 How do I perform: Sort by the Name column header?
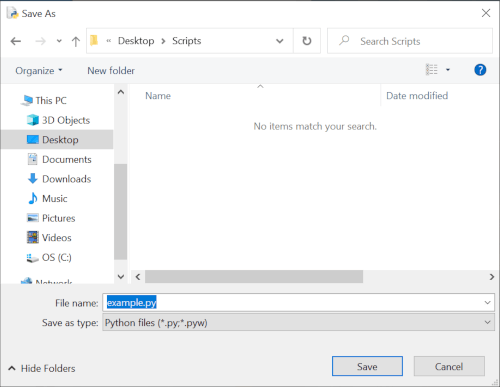pyautogui.click(x=158, y=96)
